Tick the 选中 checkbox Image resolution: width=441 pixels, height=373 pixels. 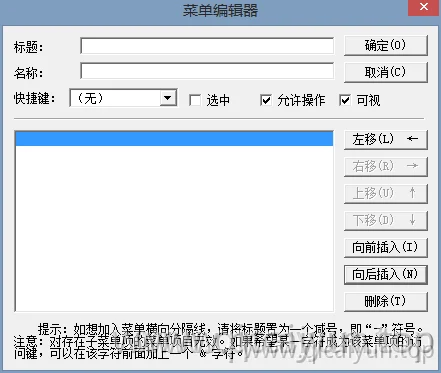195,100
